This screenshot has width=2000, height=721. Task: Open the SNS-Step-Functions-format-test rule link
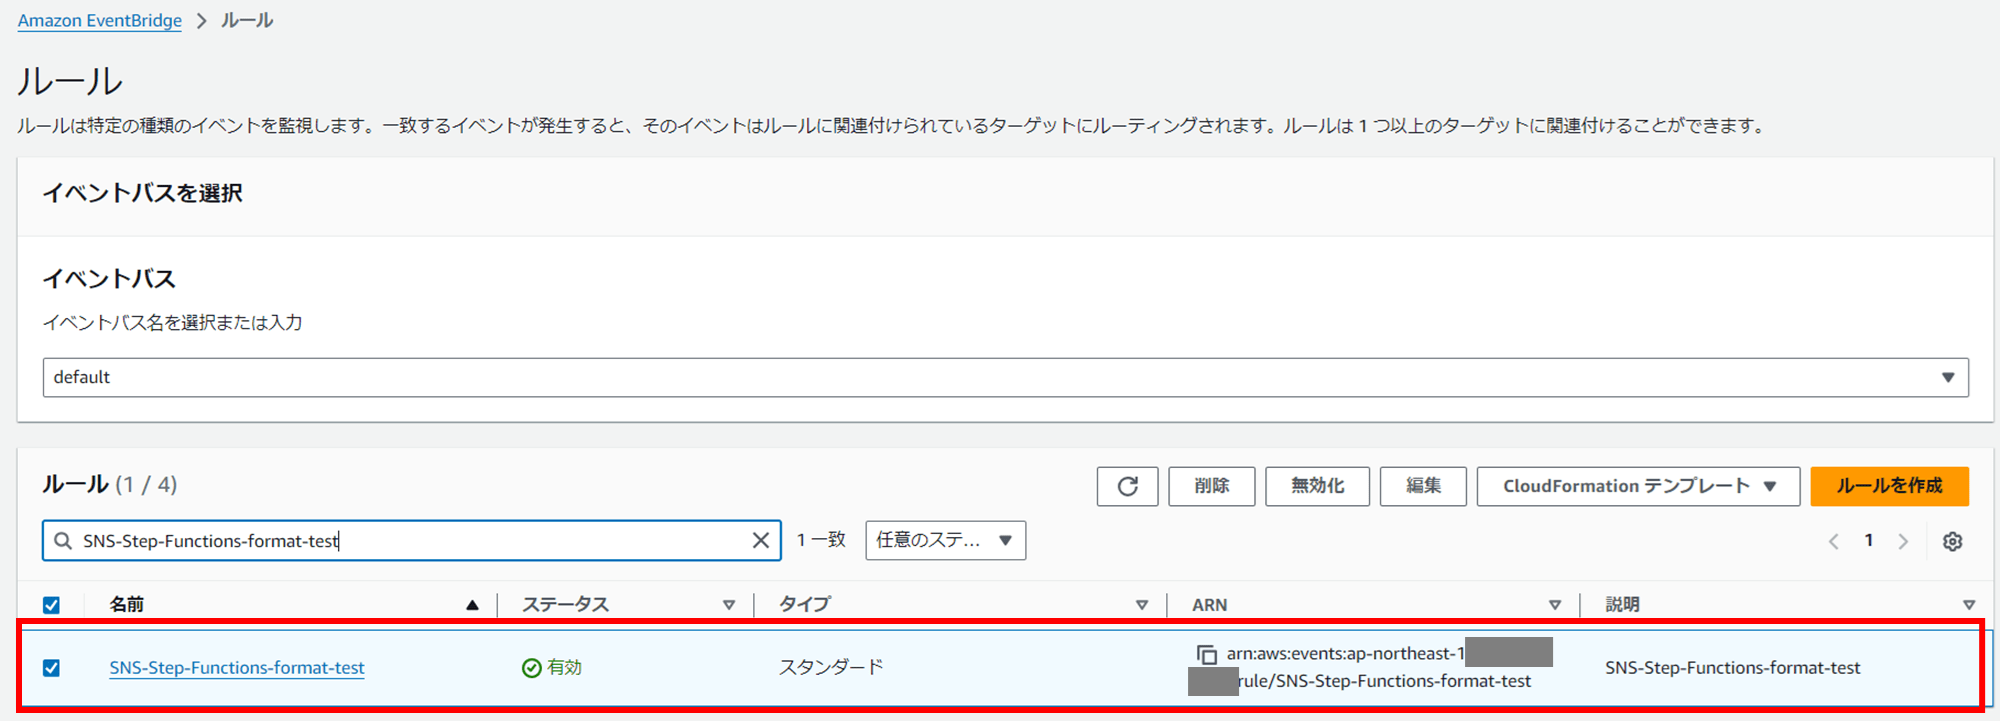coord(237,668)
